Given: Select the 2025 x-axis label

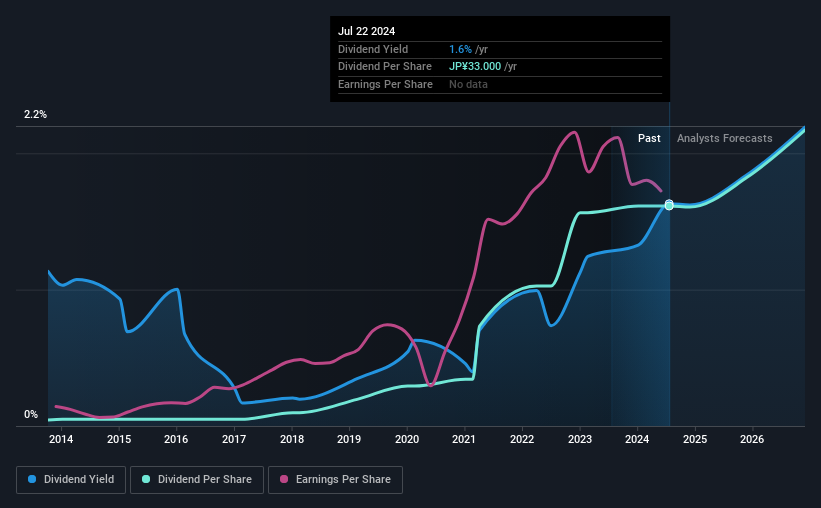Looking at the screenshot, I should (x=695, y=439).
